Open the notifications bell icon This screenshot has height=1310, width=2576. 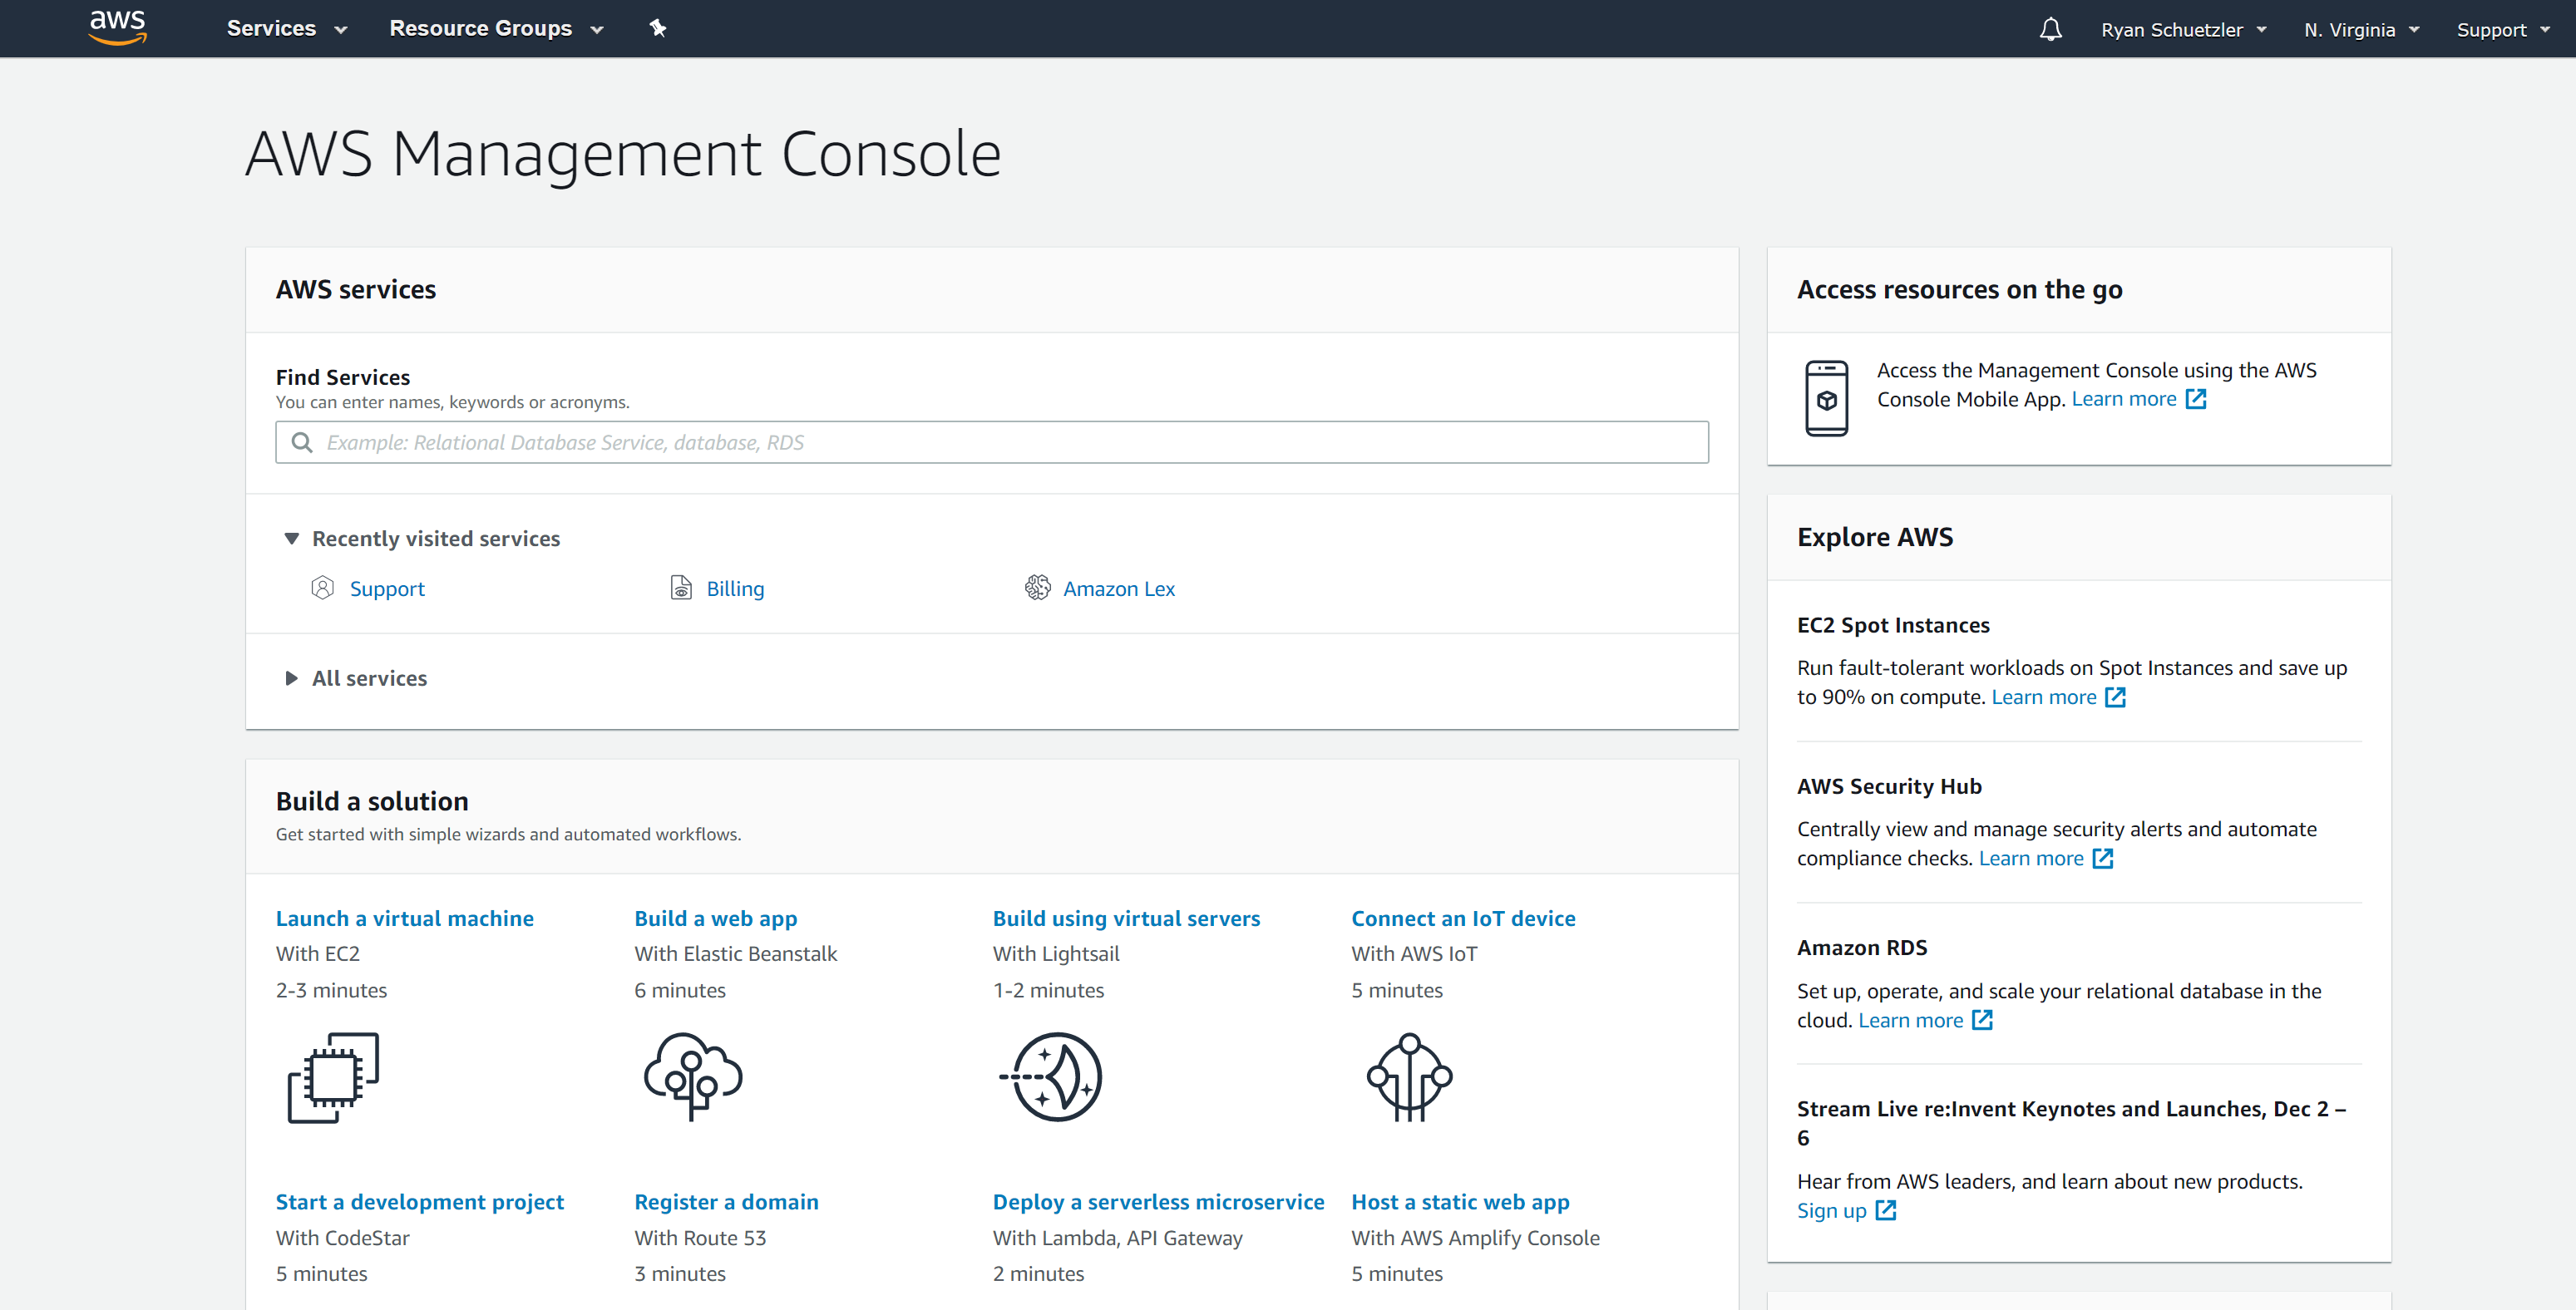click(2050, 29)
